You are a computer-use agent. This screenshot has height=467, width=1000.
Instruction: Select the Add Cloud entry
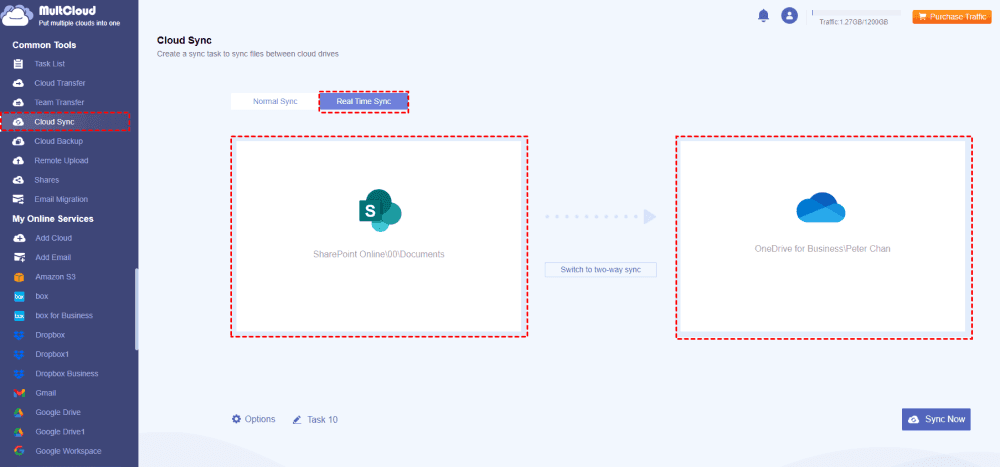[x=54, y=238]
